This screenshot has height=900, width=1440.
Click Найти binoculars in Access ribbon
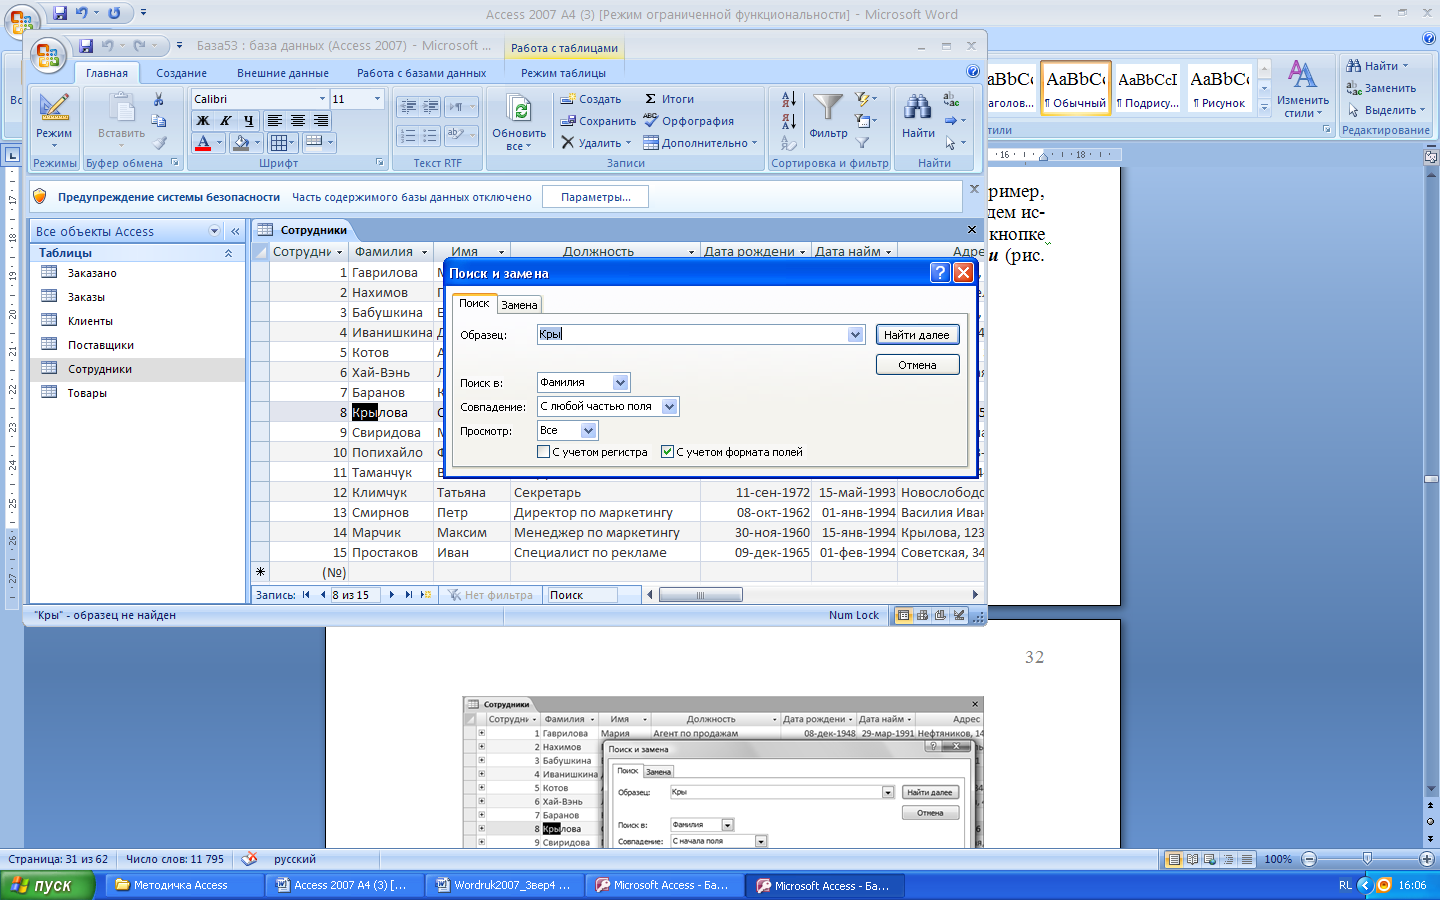coord(918,108)
